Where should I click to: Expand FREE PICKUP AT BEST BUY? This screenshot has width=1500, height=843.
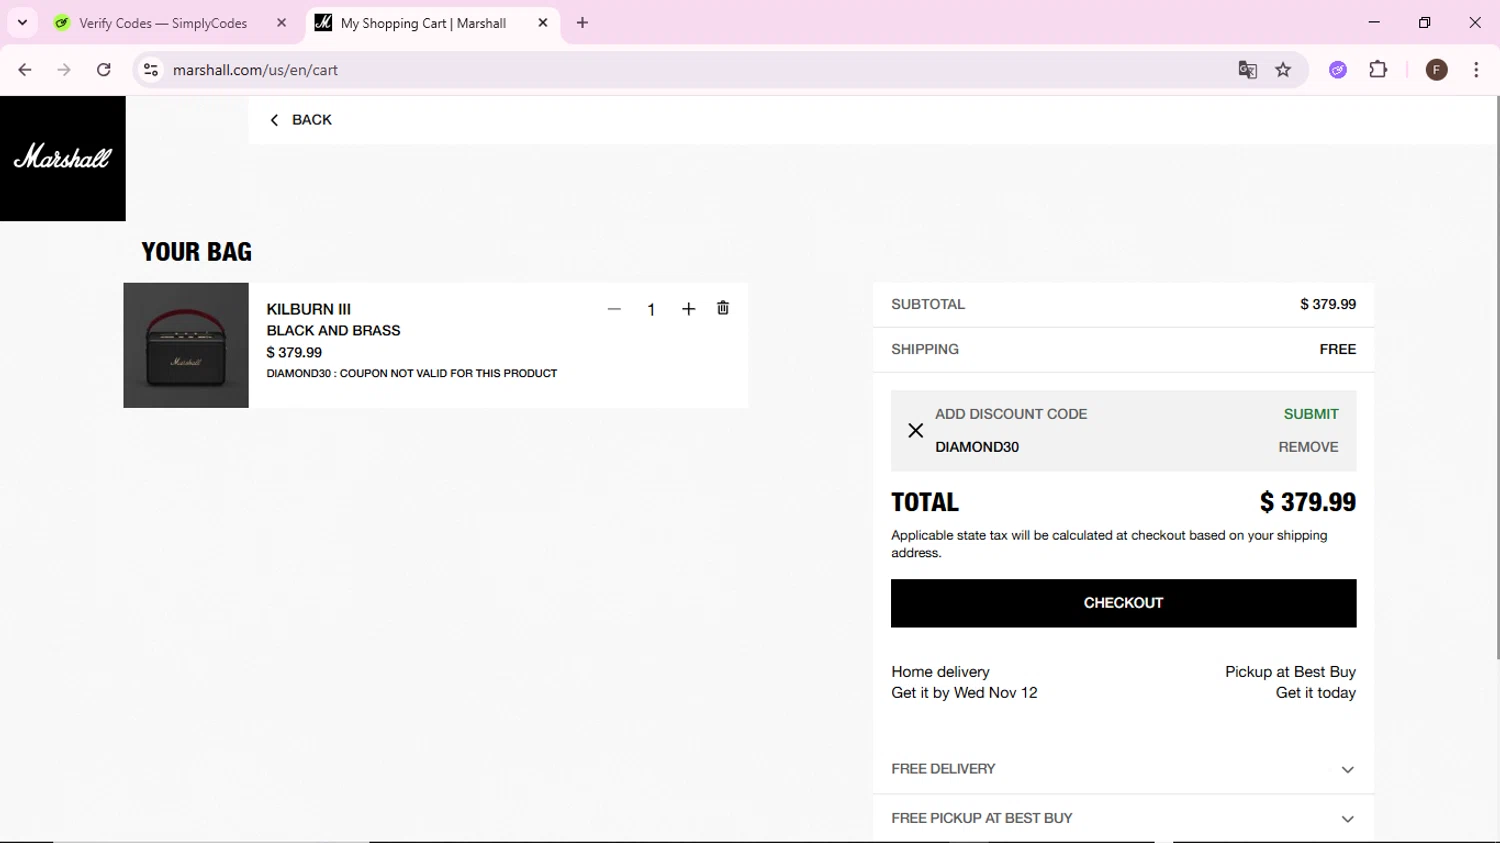1123,818
